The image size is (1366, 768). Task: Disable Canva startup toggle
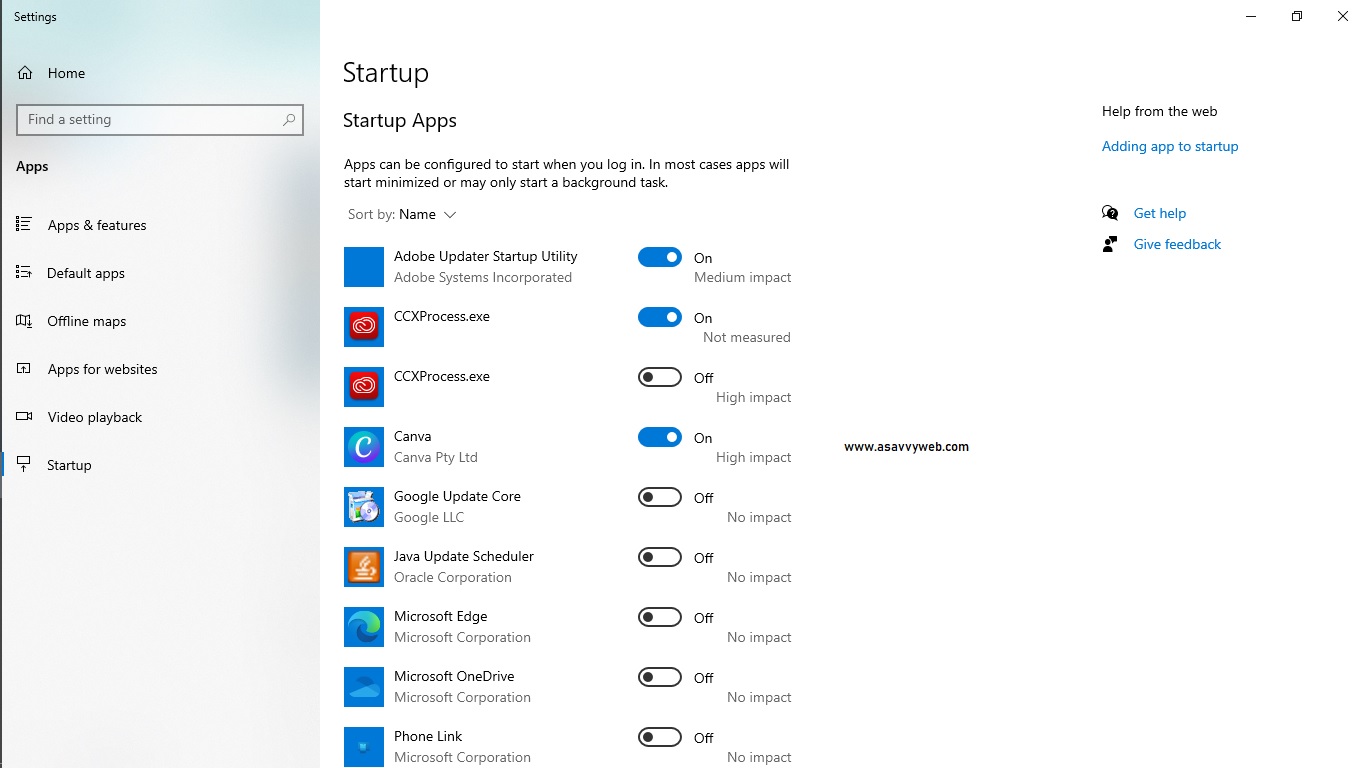(660, 437)
